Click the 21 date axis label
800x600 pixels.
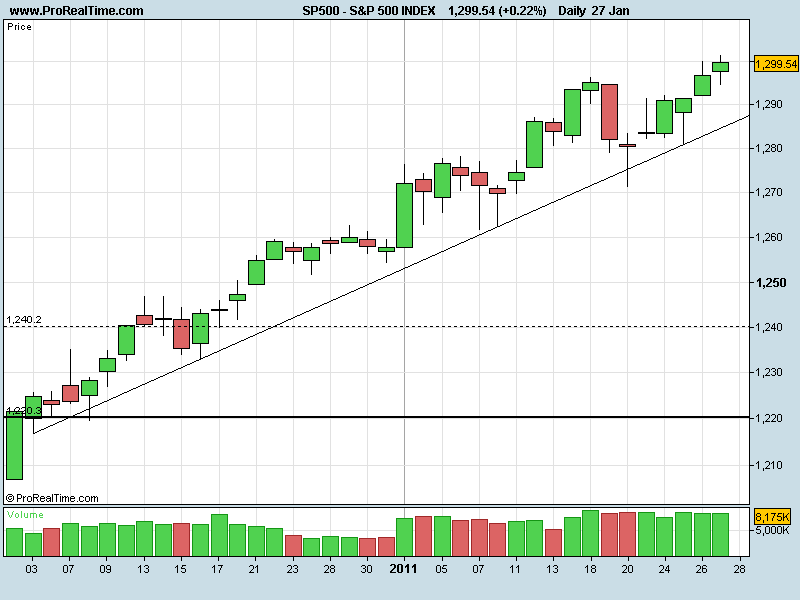coord(254,569)
